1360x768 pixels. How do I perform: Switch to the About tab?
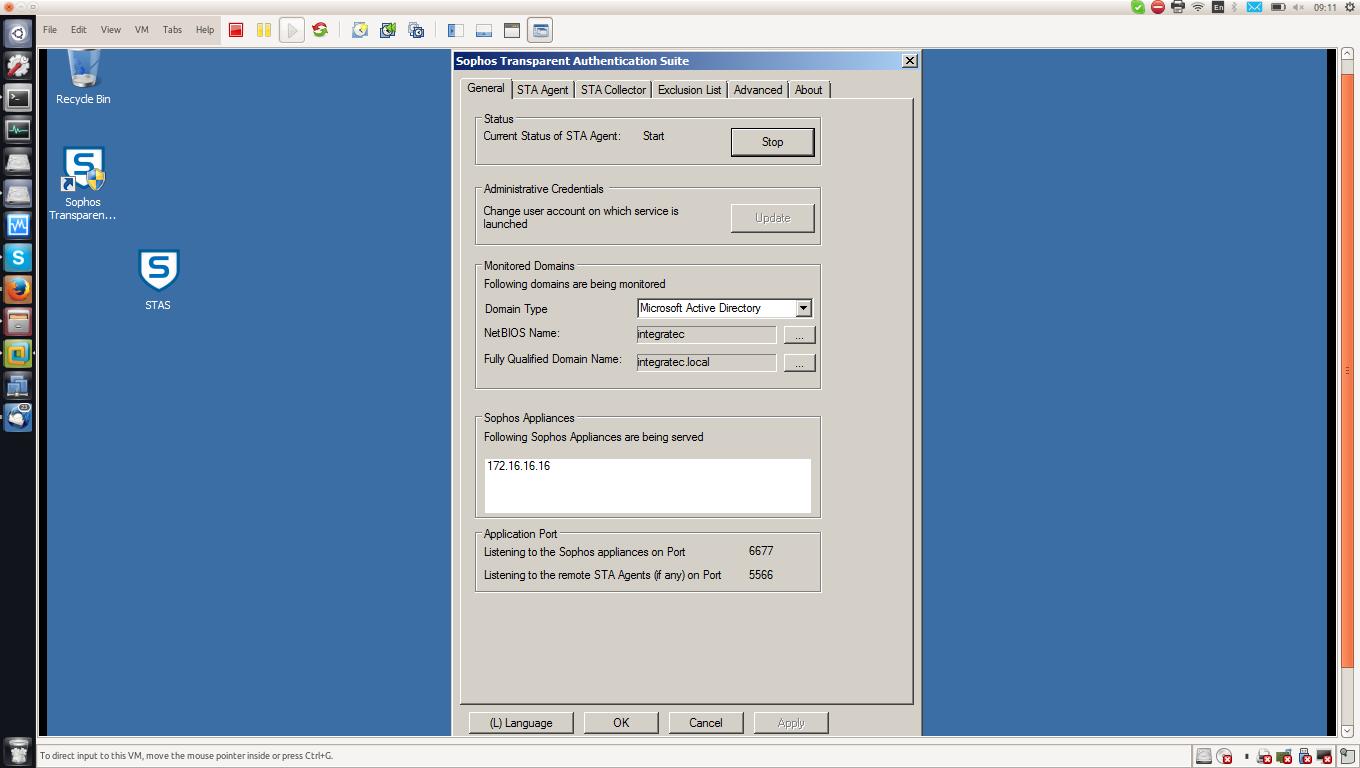[x=808, y=90]
